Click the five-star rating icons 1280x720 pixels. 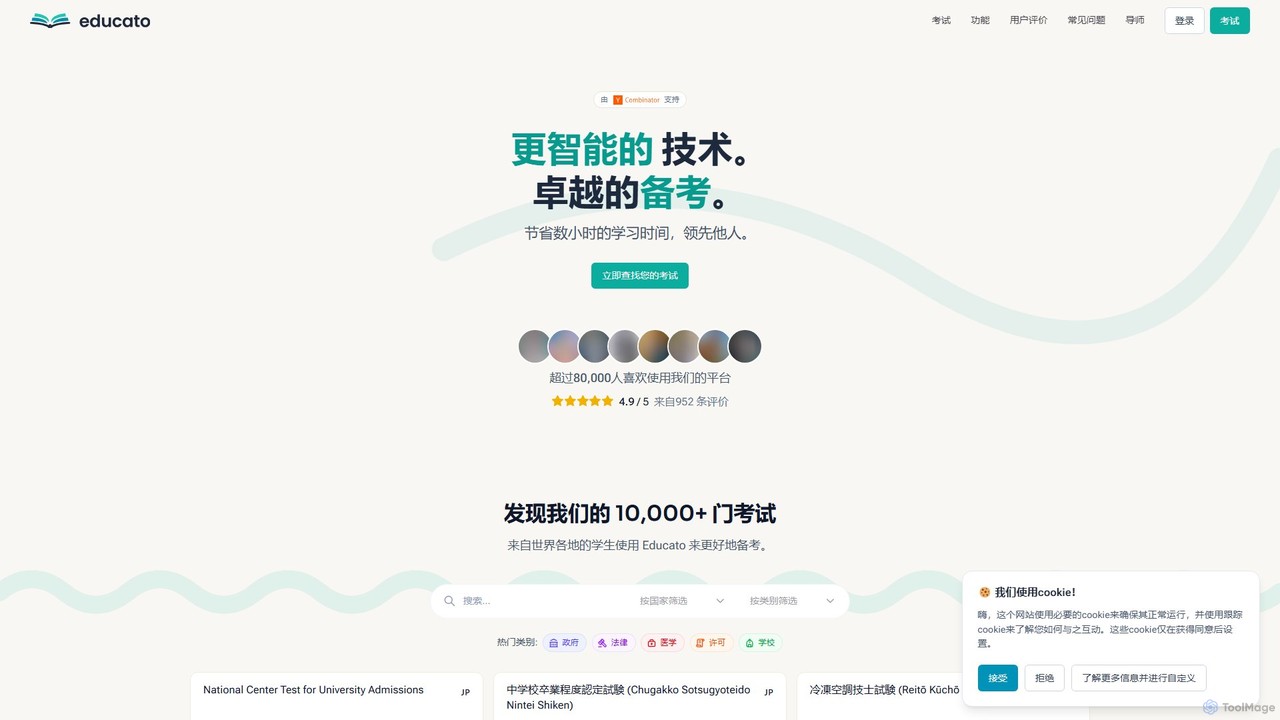tap(582, 401)
